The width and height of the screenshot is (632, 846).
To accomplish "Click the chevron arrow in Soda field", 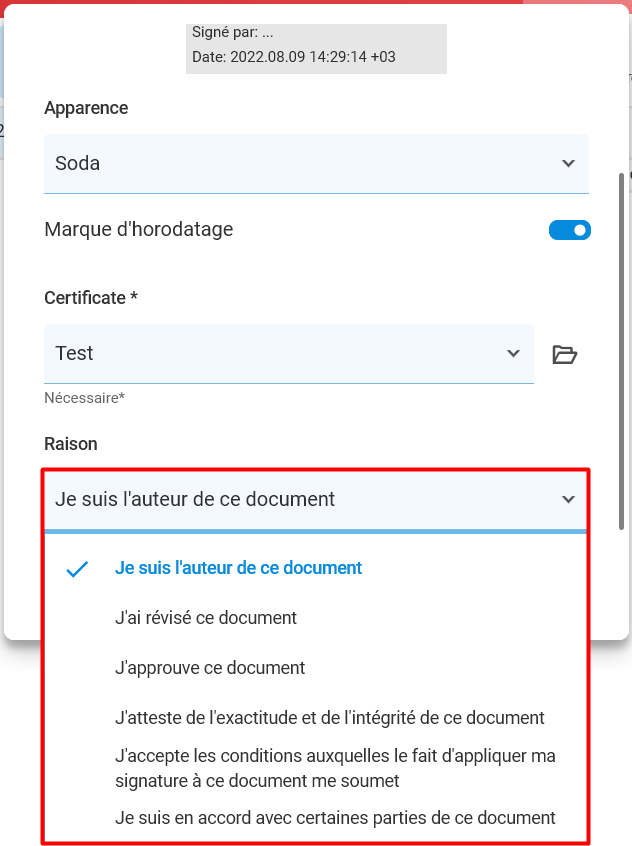I will [x=568, y=163].
